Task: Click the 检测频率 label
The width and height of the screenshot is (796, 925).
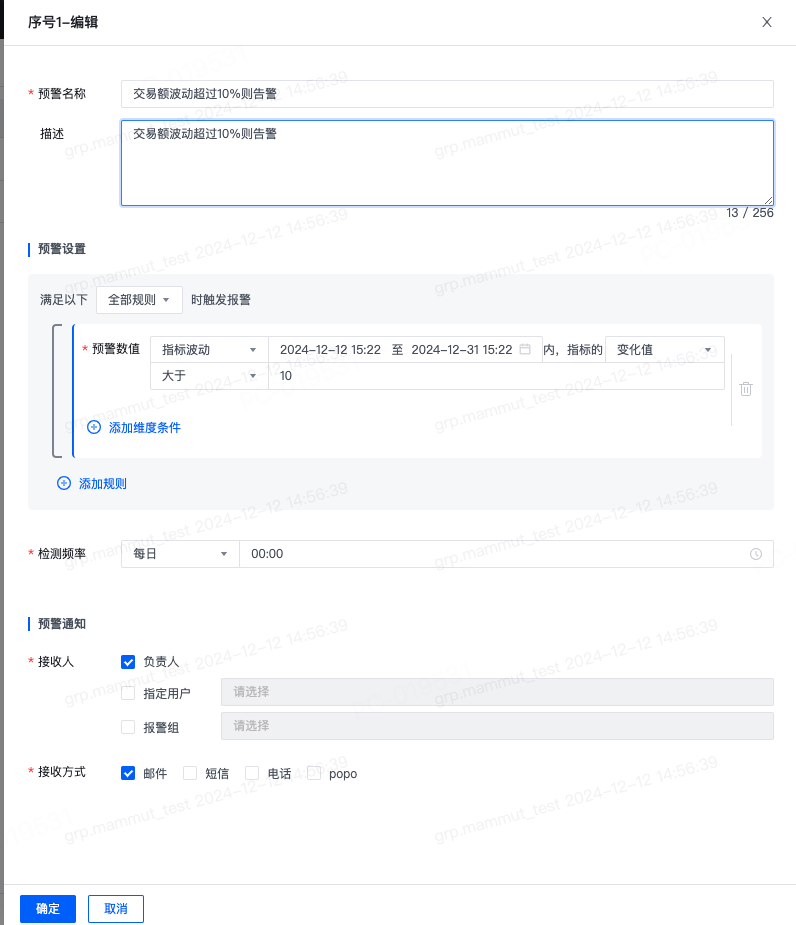Action: (x=62, y=553)
